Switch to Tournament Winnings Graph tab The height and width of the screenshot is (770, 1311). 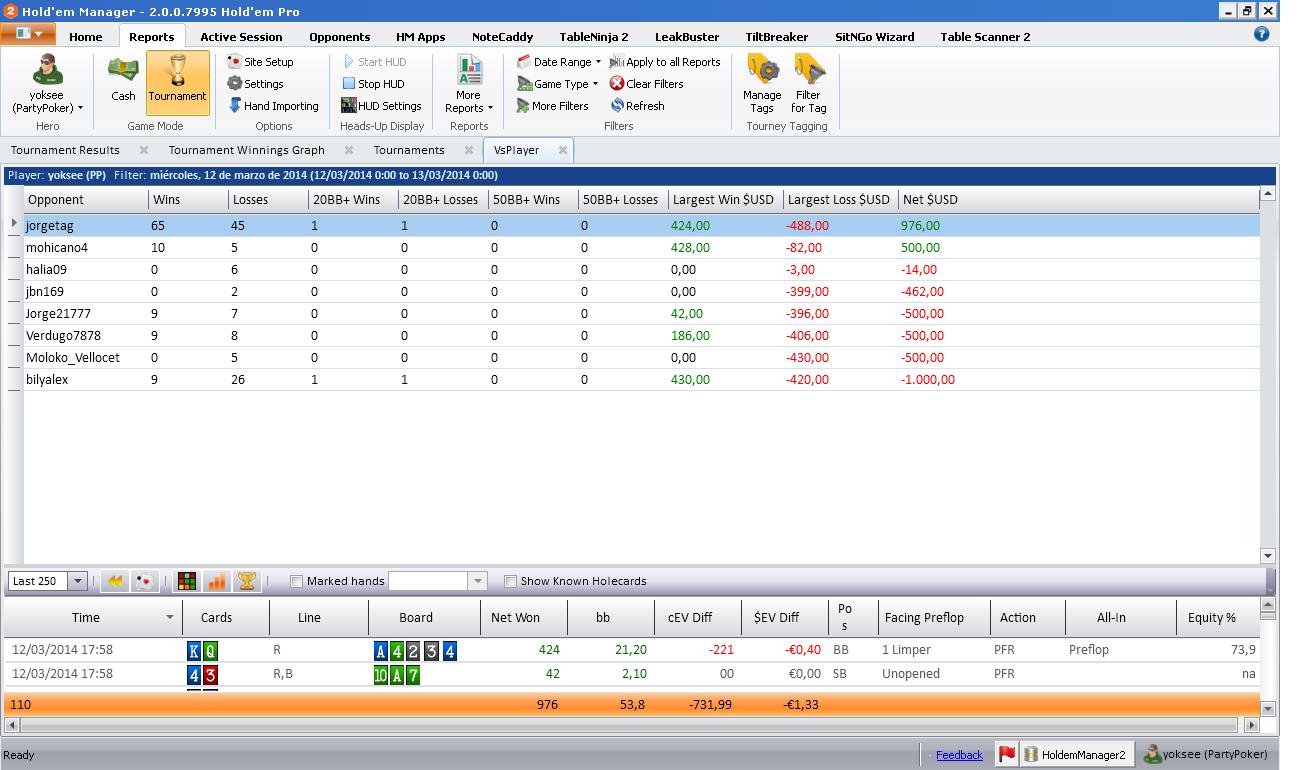(x=246, y=150)
